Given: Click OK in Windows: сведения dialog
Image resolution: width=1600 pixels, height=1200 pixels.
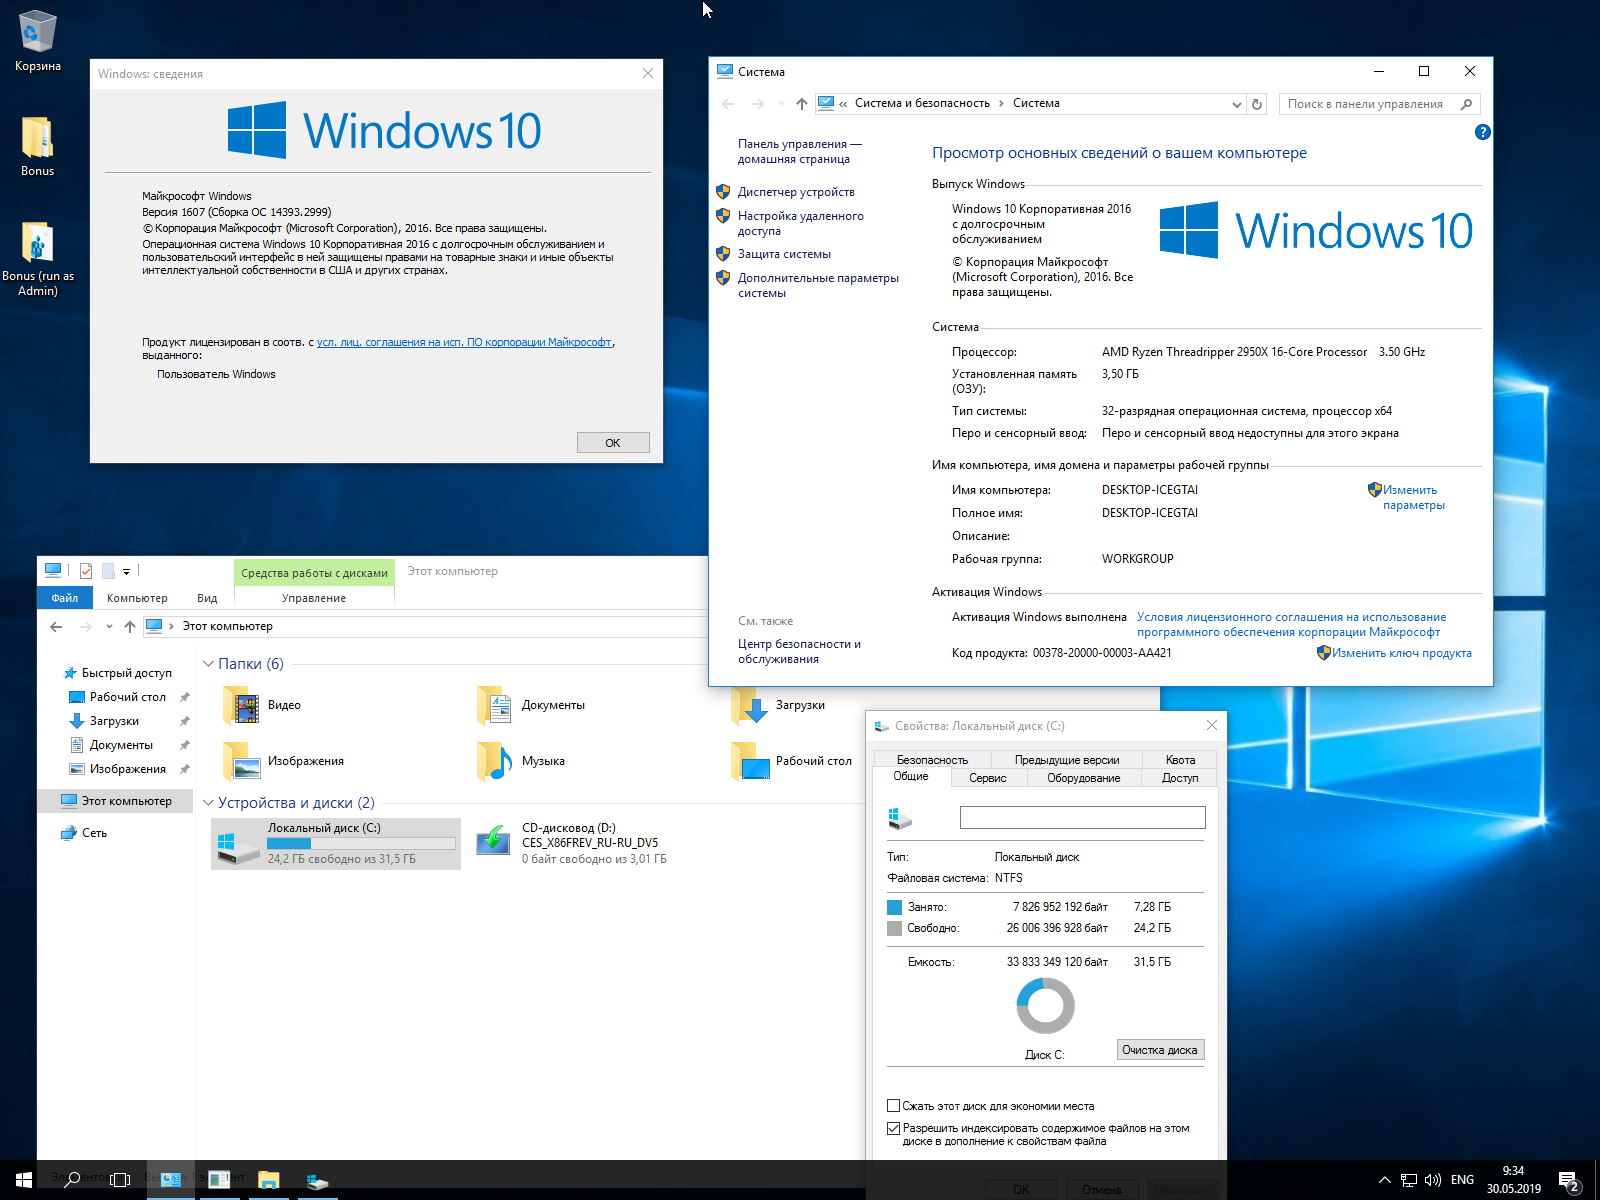Looking at the screenshot, I should point(613,443).
